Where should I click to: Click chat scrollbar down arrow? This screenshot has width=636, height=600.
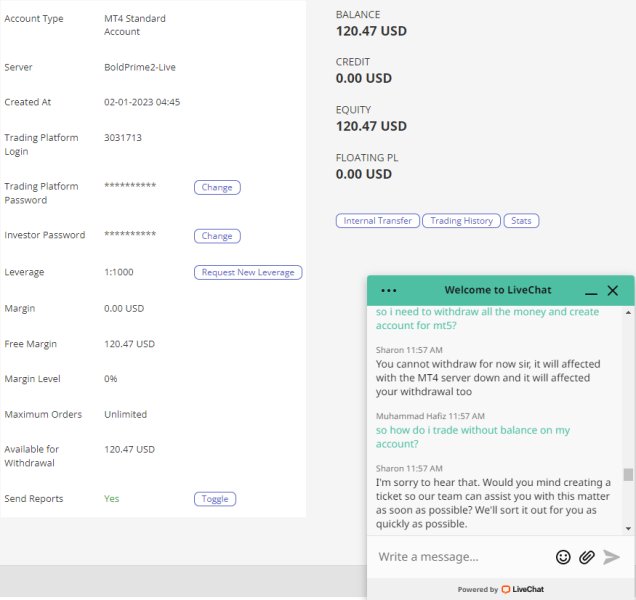click(x=628, y=528)
